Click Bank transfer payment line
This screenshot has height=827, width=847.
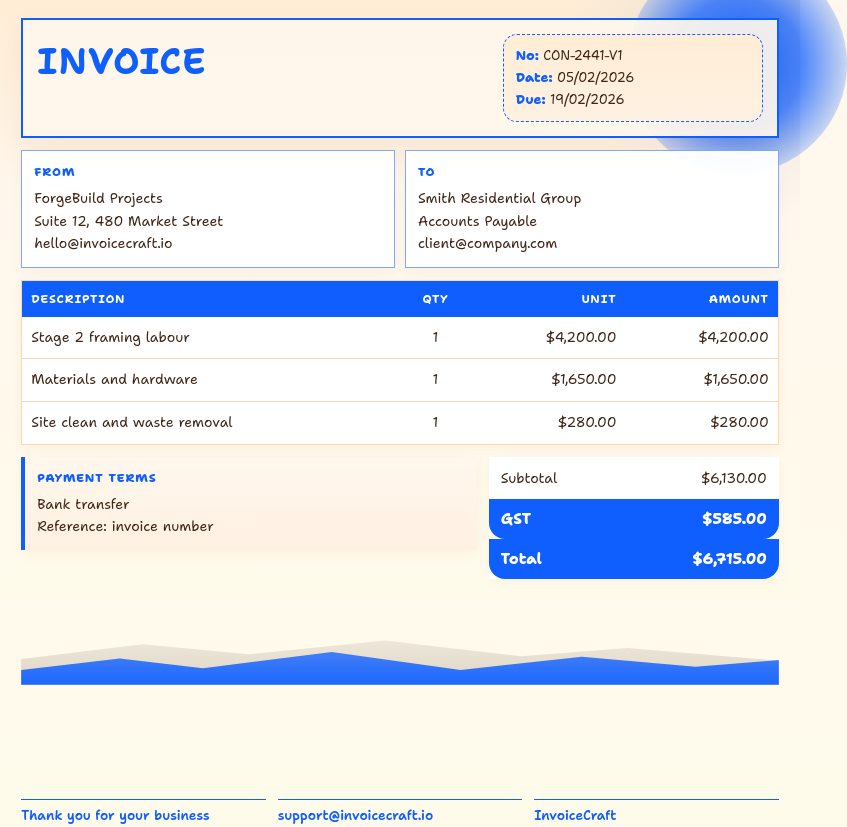83,505
